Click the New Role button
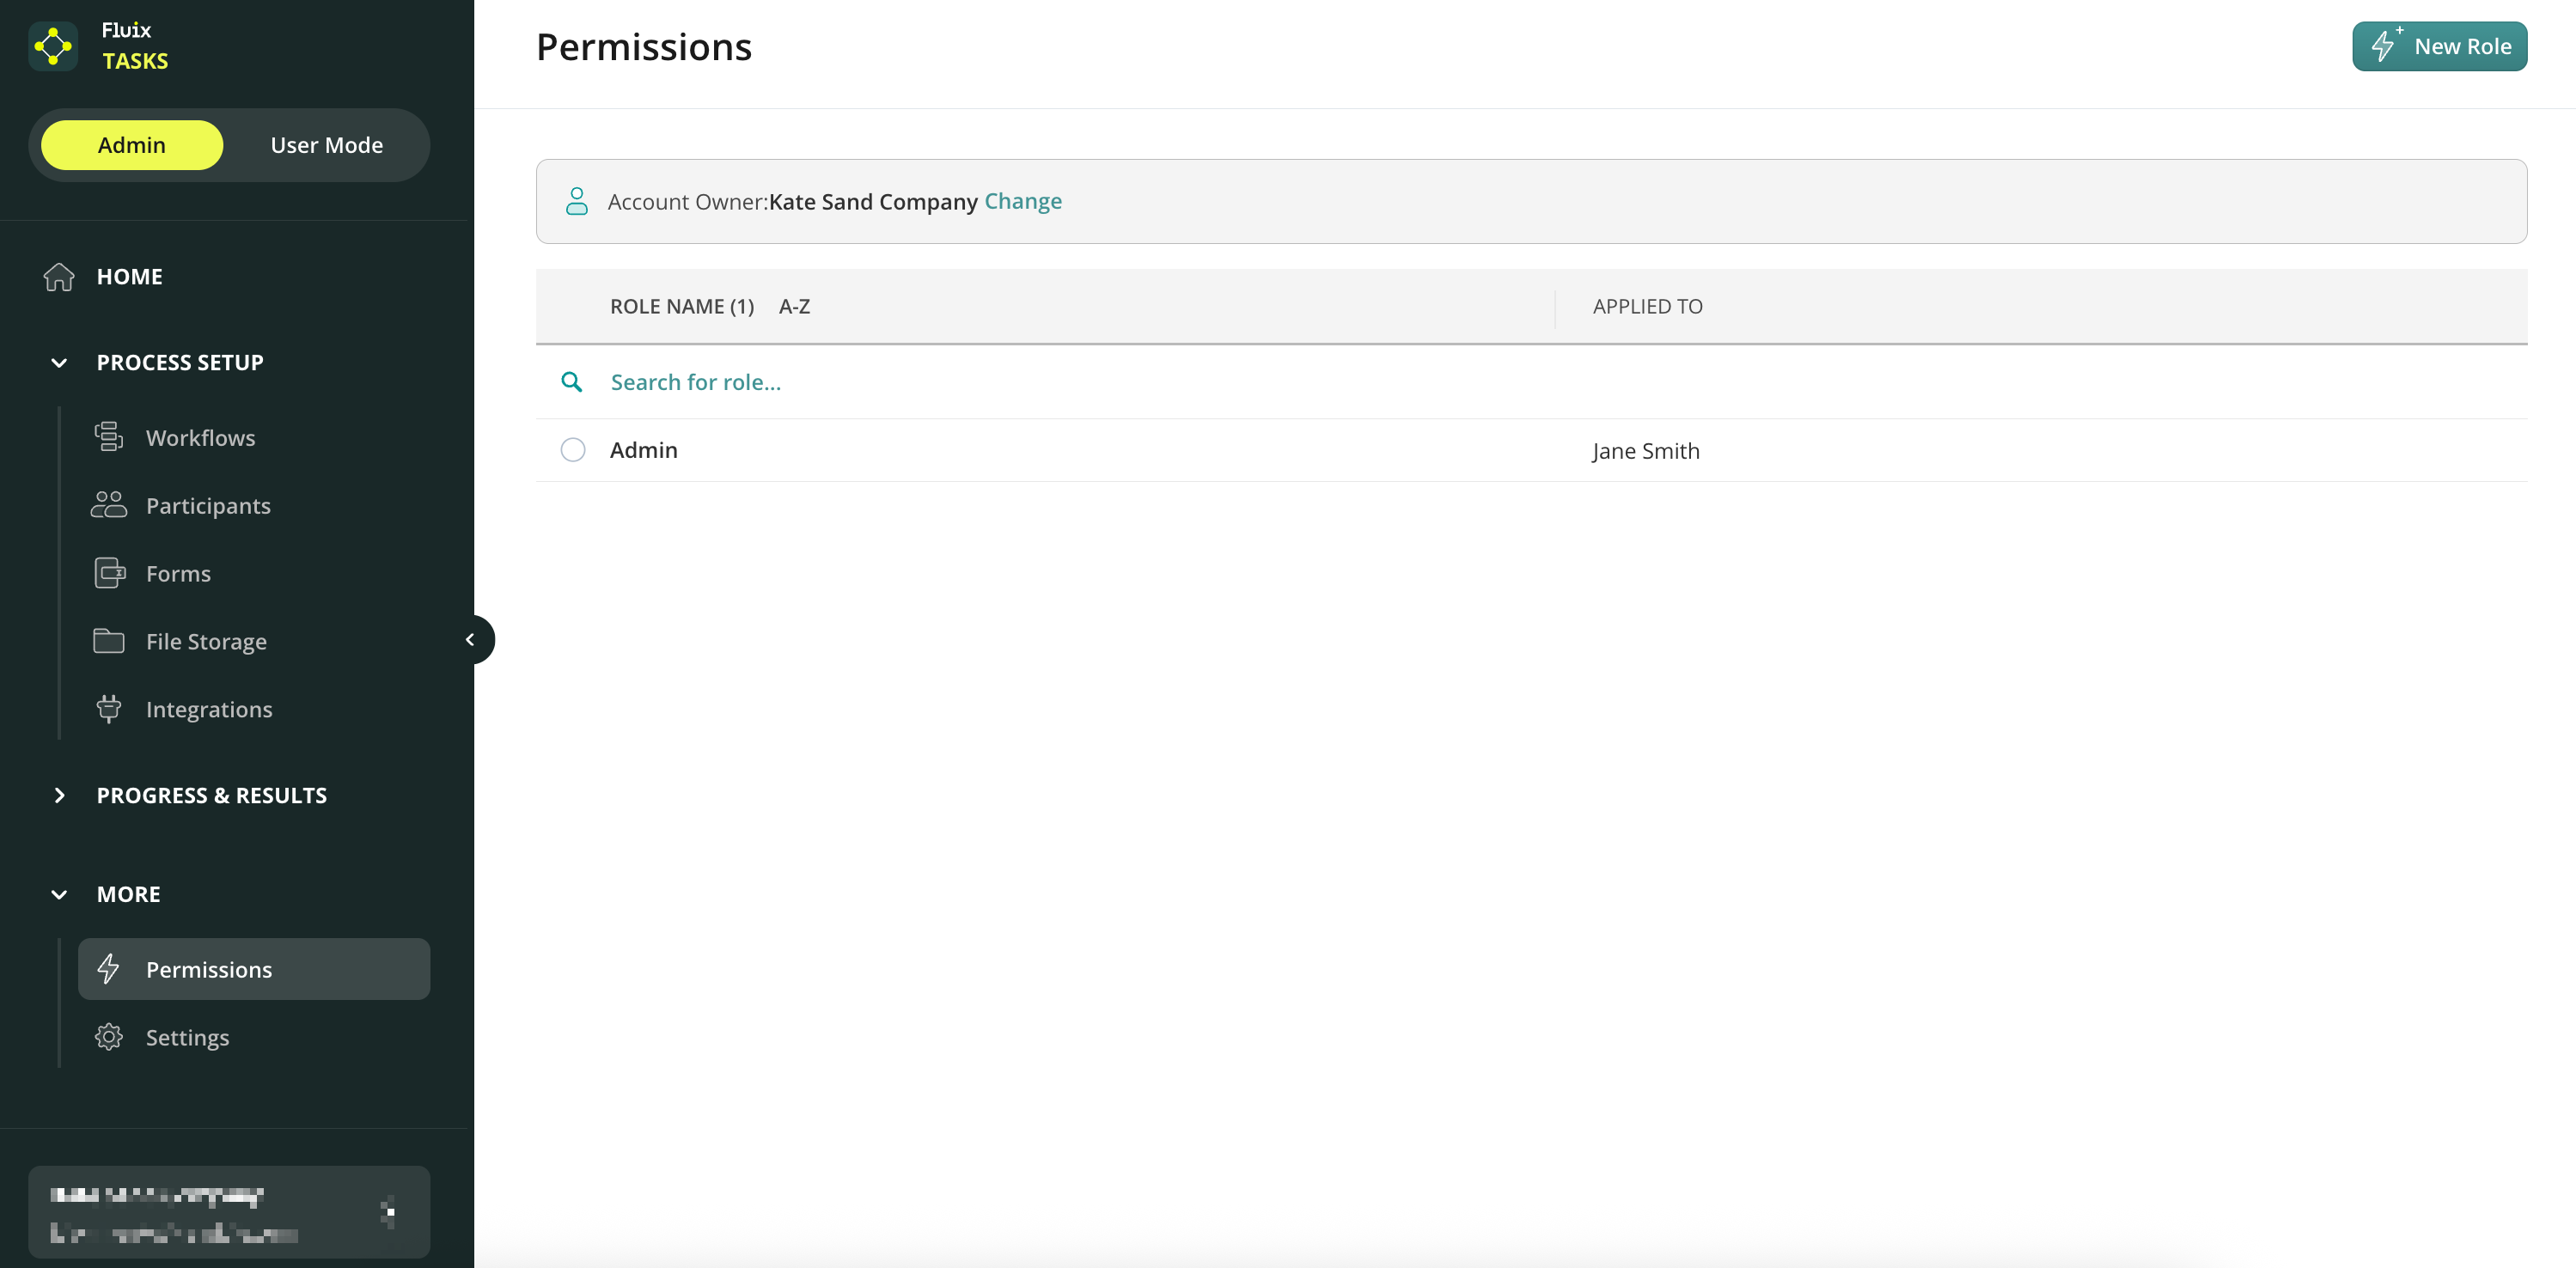This screenshot has height=1268, width=2576. pos(2438,46)
